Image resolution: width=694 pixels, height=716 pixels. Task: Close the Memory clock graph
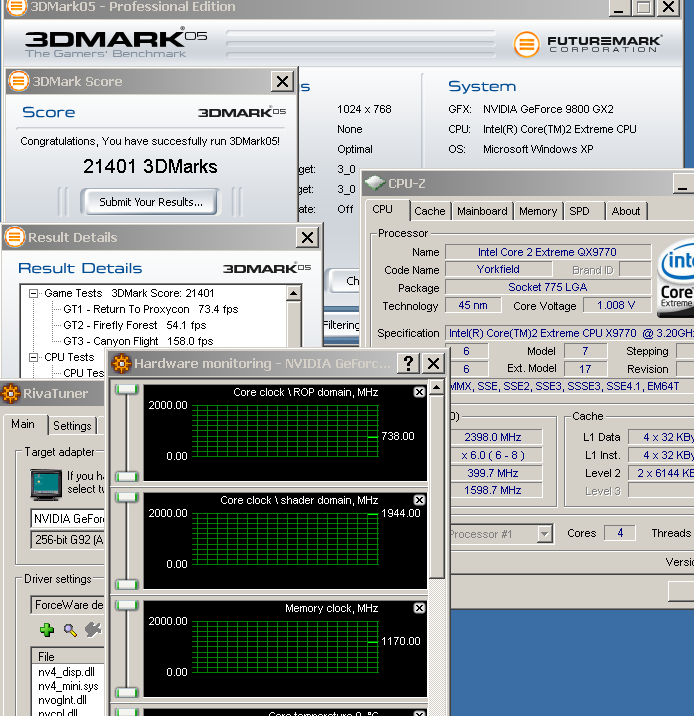419,608
